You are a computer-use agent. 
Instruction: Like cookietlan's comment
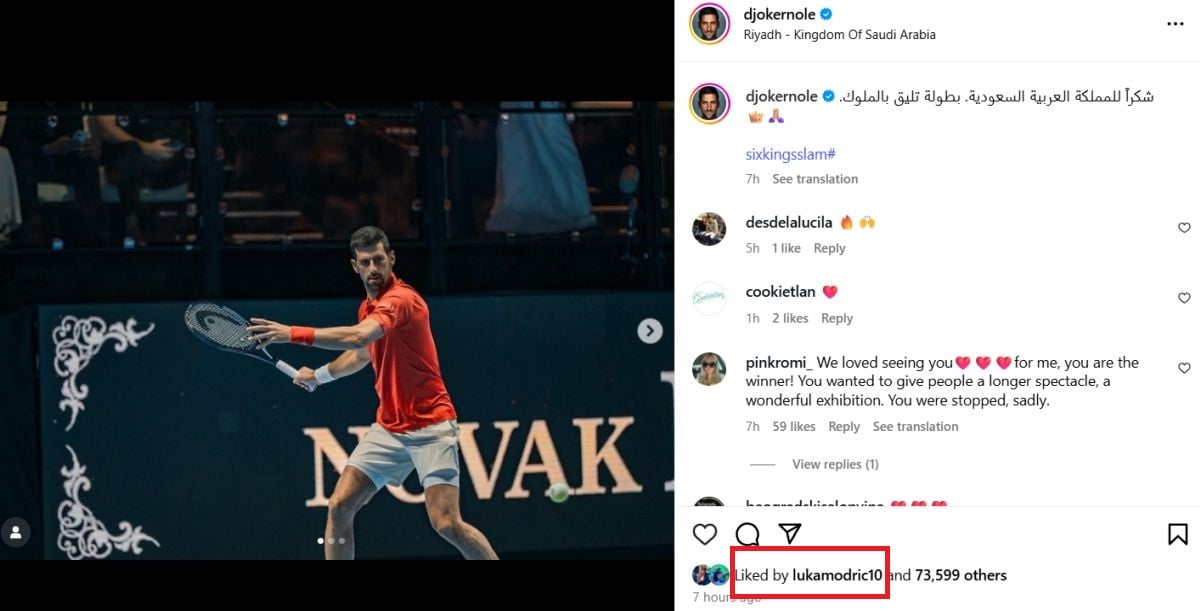(1184, 298)
